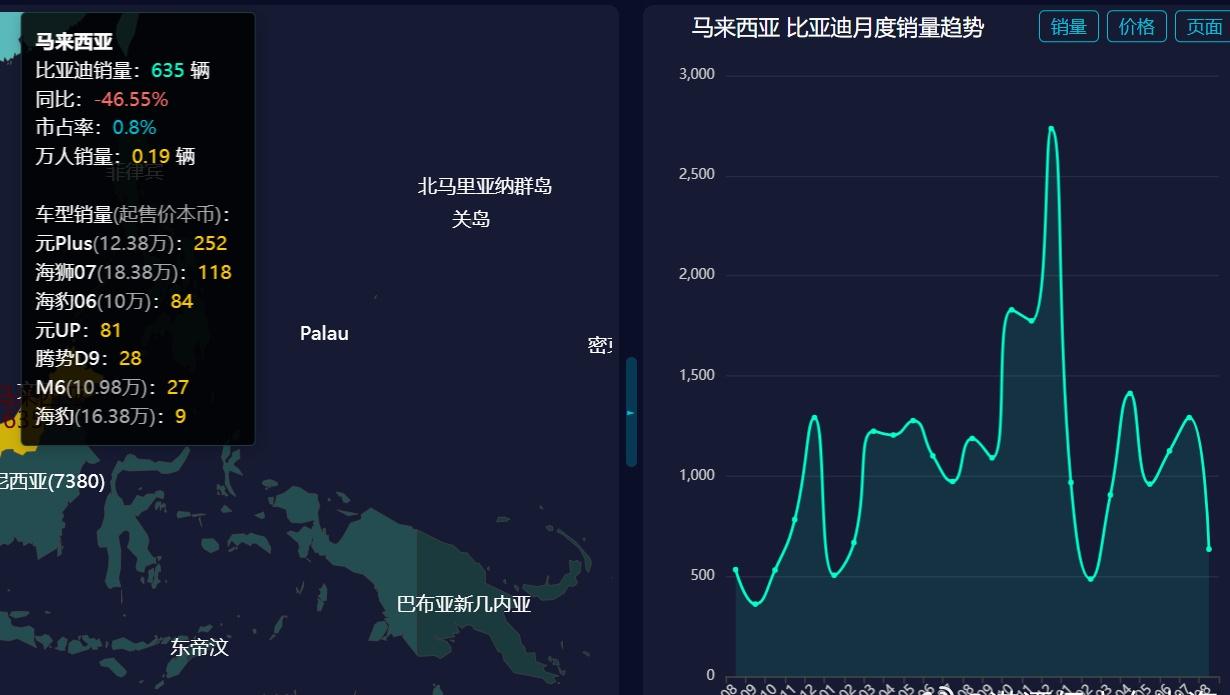Click the 1,000 y-axis label

pos(696,475)
